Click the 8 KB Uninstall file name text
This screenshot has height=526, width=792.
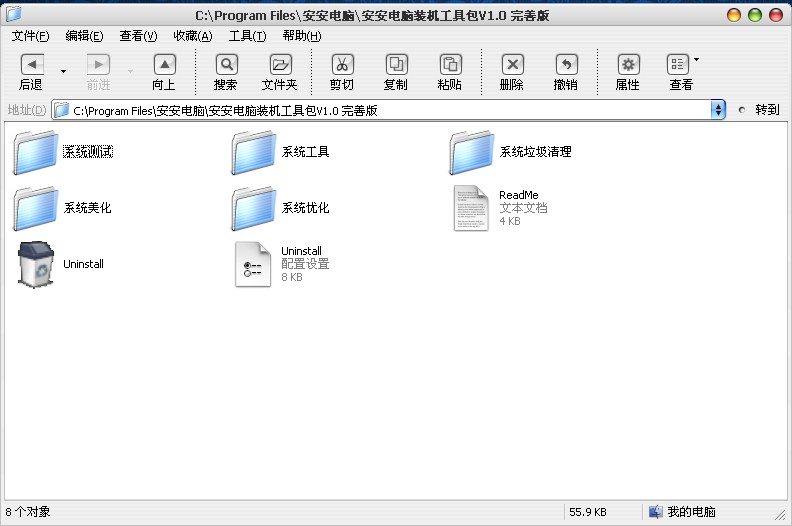tap(301, 251)
